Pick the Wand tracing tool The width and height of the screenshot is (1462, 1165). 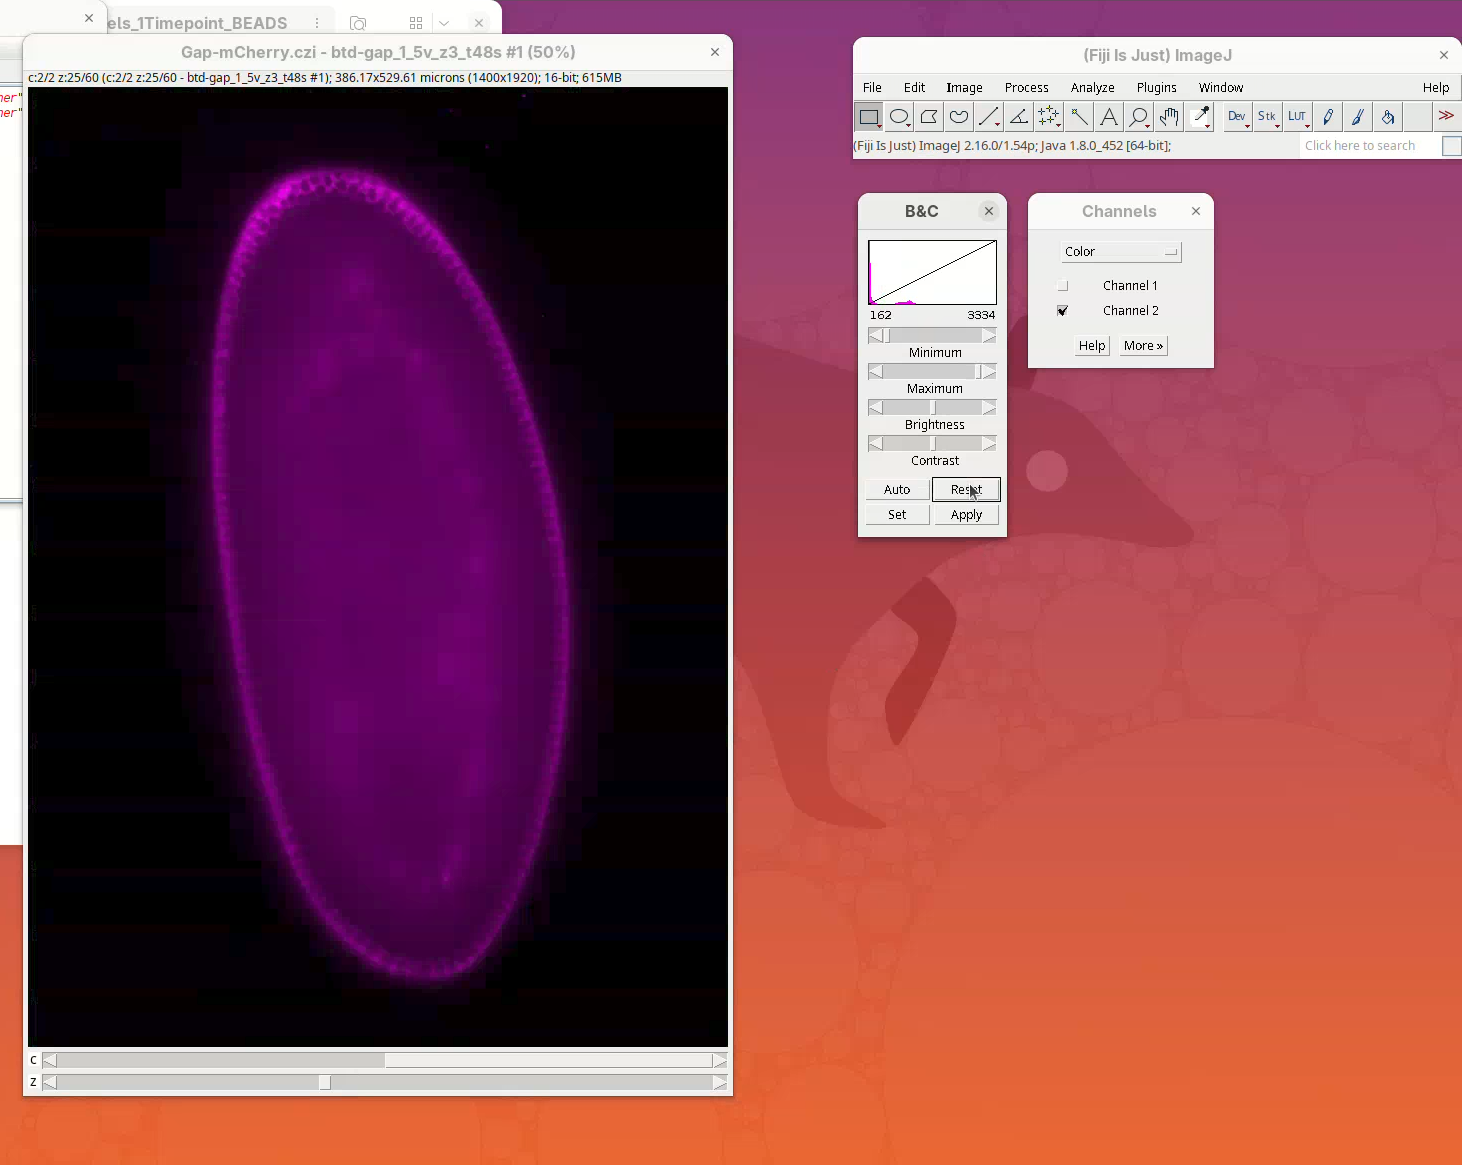[x=1079, y=117]
